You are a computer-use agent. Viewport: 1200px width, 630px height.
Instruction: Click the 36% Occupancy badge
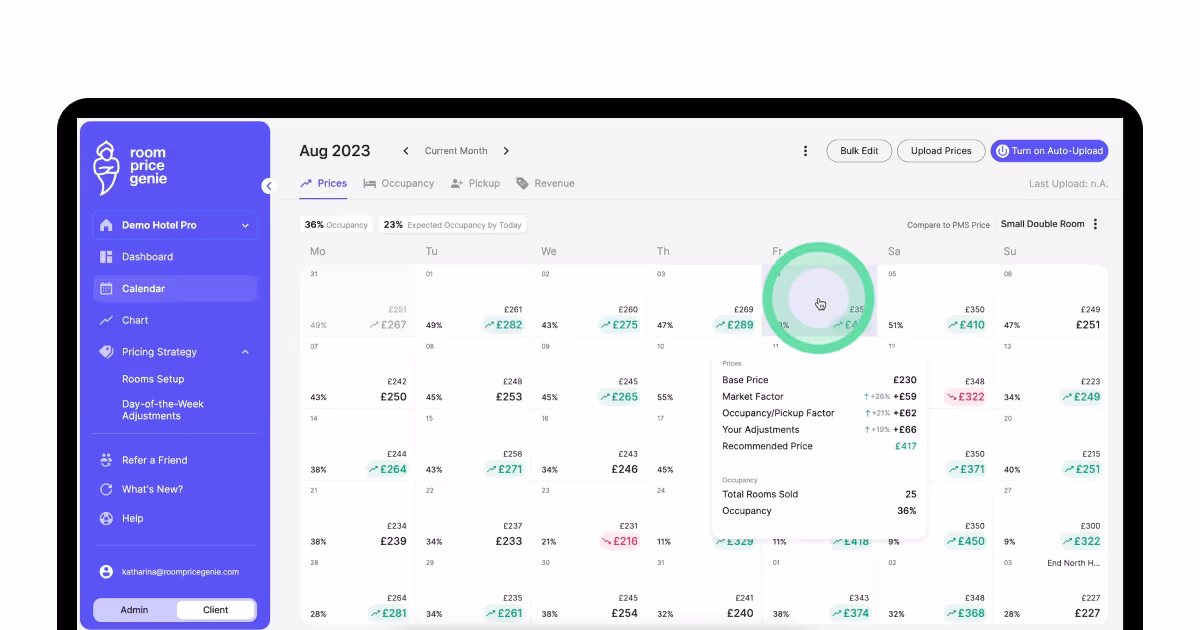coord(337,225)
